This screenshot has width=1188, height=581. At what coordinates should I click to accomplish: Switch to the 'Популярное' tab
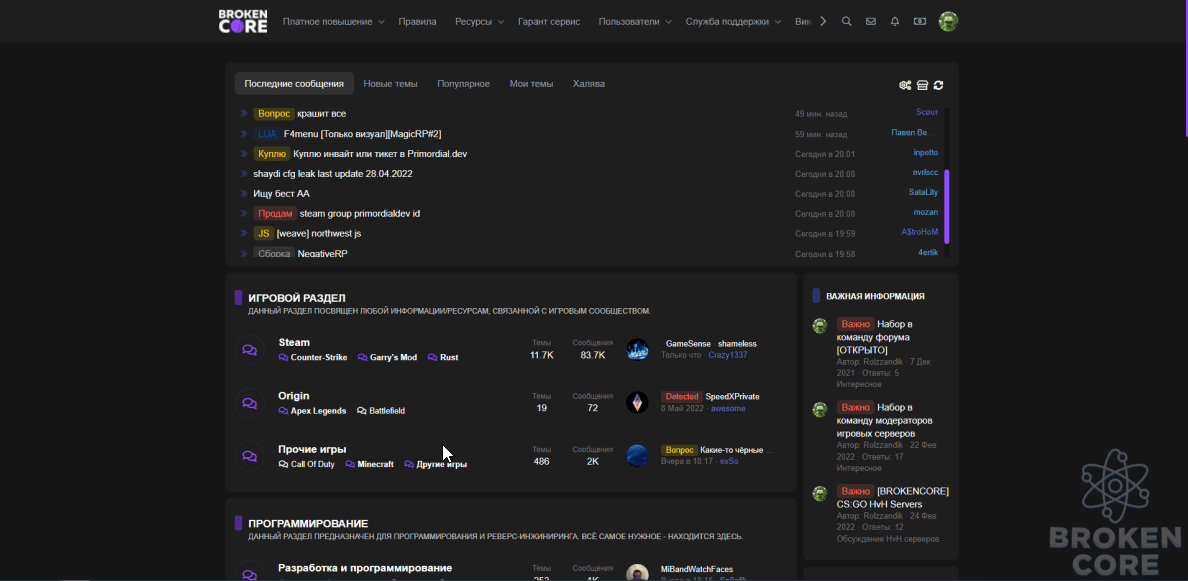(464, 83)
